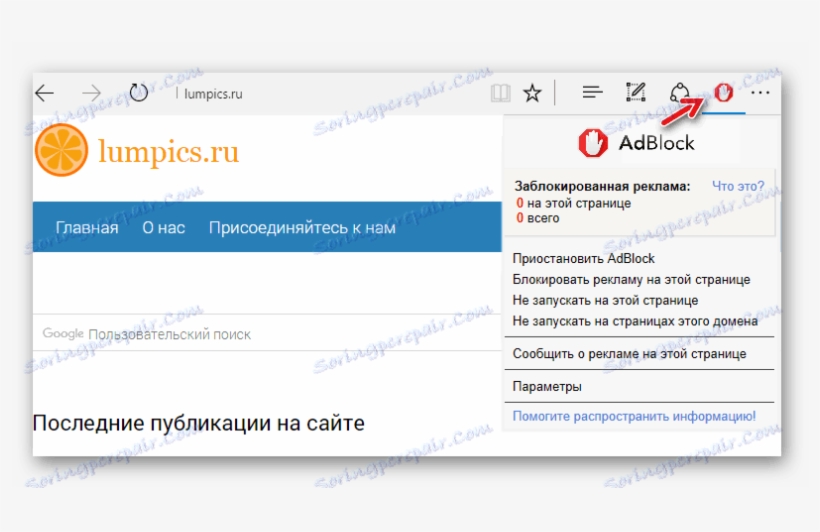Screen dimensions: 820x532
Task: Open the Hub lines icon
Action: click(x=592, y=93)
